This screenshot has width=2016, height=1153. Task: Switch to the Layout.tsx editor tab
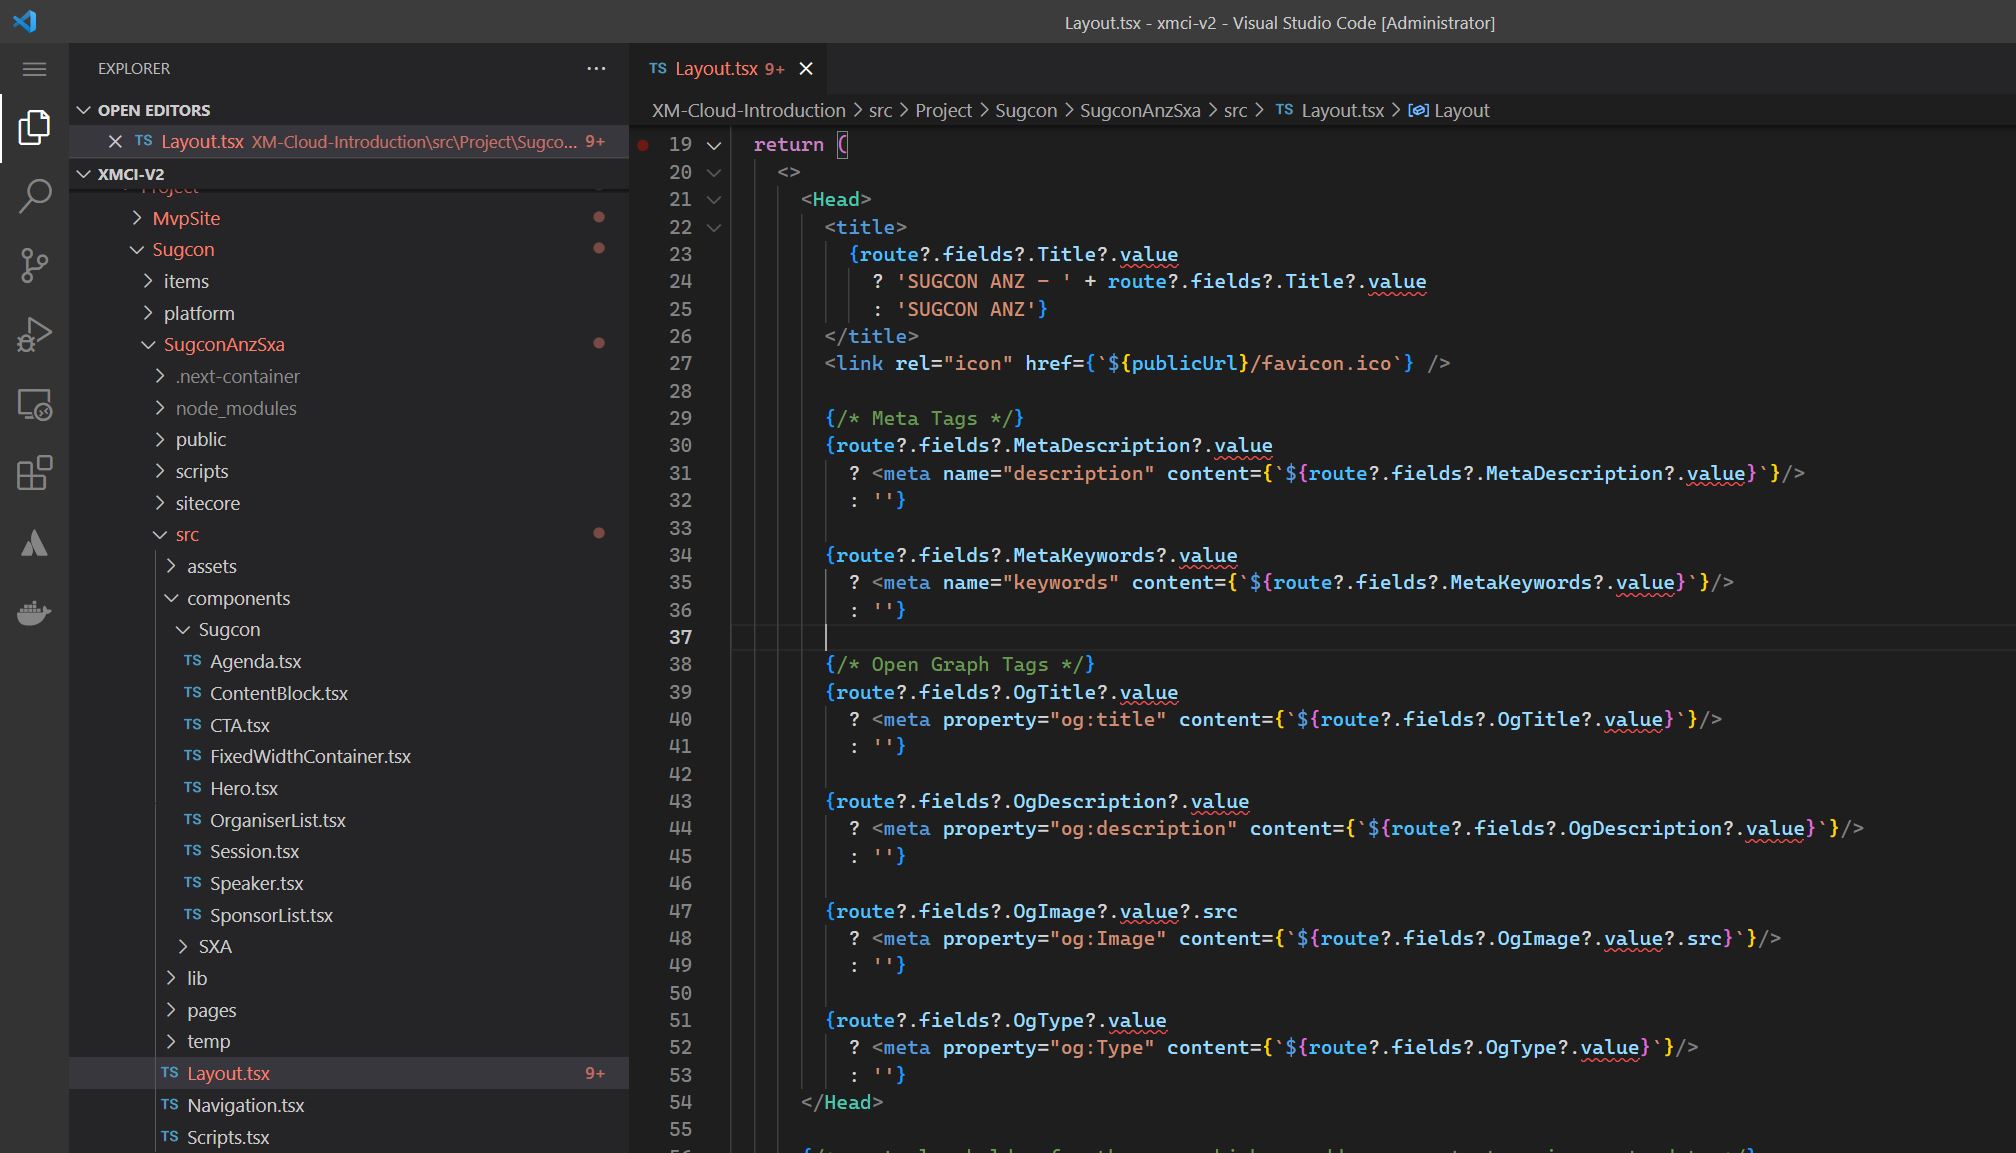pos(717,69)
